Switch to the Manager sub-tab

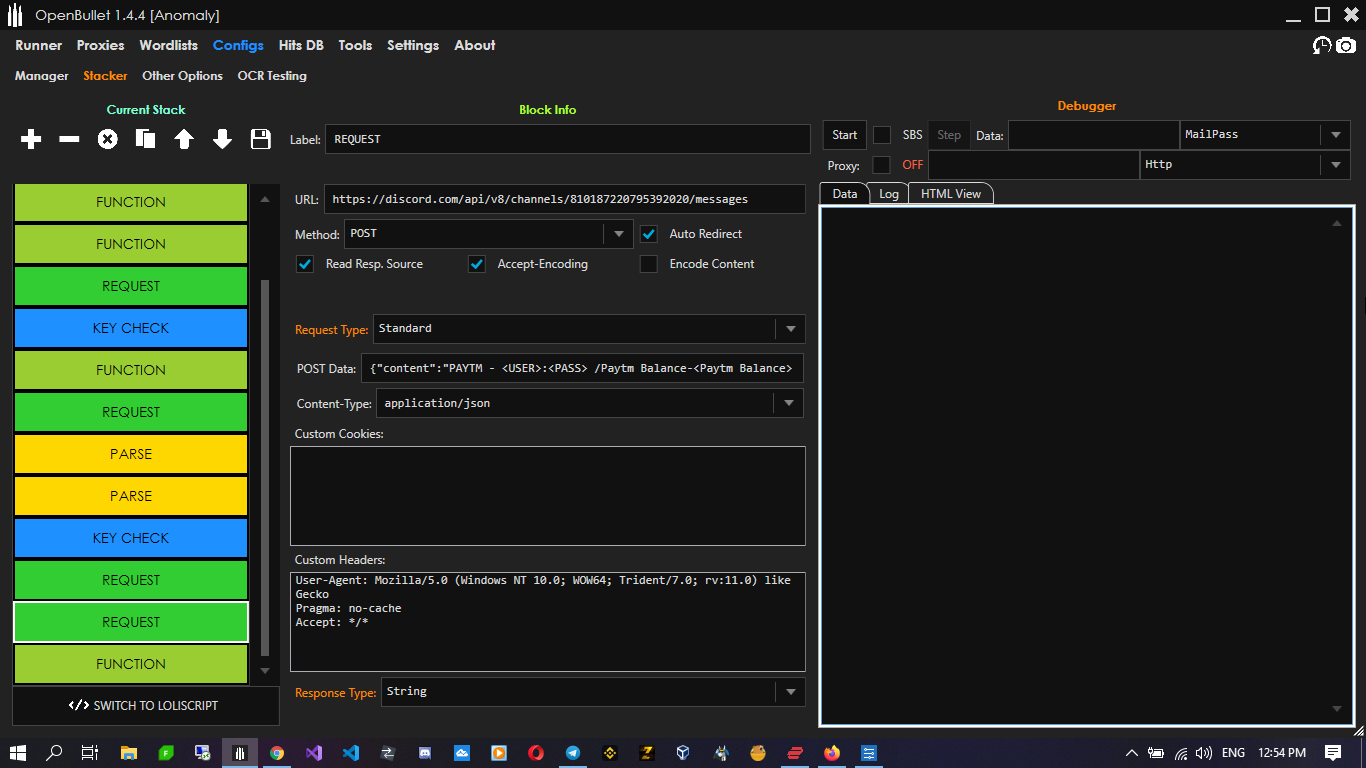42,76
